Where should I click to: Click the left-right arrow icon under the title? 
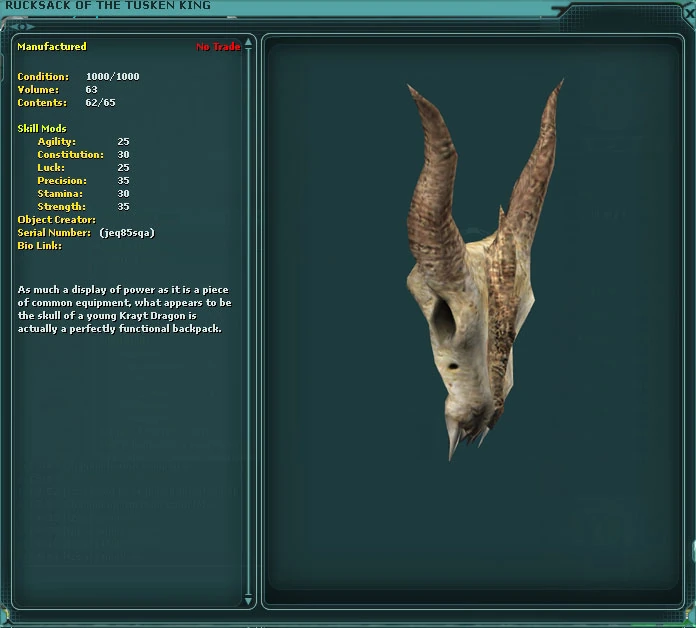pos(22,25)
